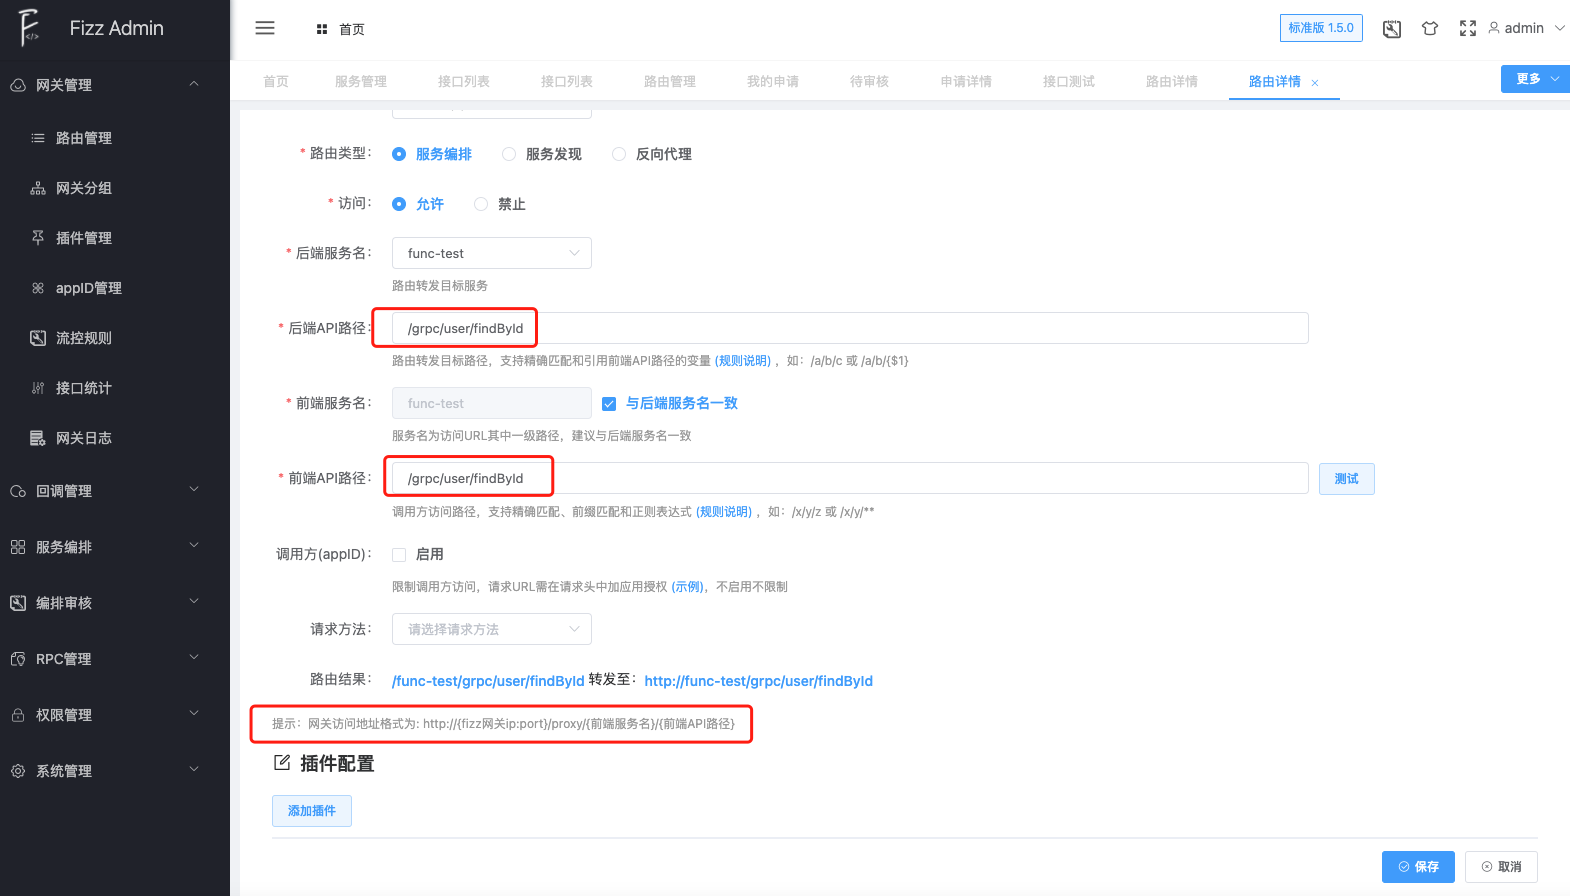This screenshot has width=1570, height=896.
Task: Click the 插件管理 pin icon
Action: click(38, 238)
